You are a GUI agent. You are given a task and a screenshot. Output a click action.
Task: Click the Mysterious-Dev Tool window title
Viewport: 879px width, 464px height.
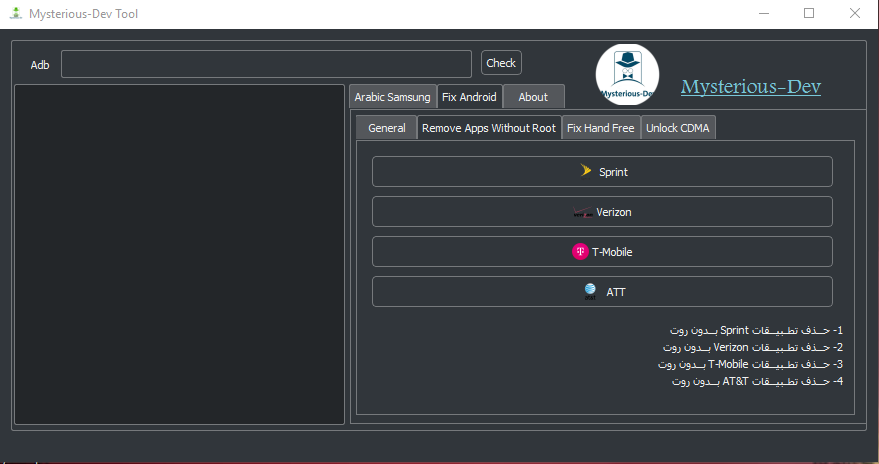click(x=84, y=14)
